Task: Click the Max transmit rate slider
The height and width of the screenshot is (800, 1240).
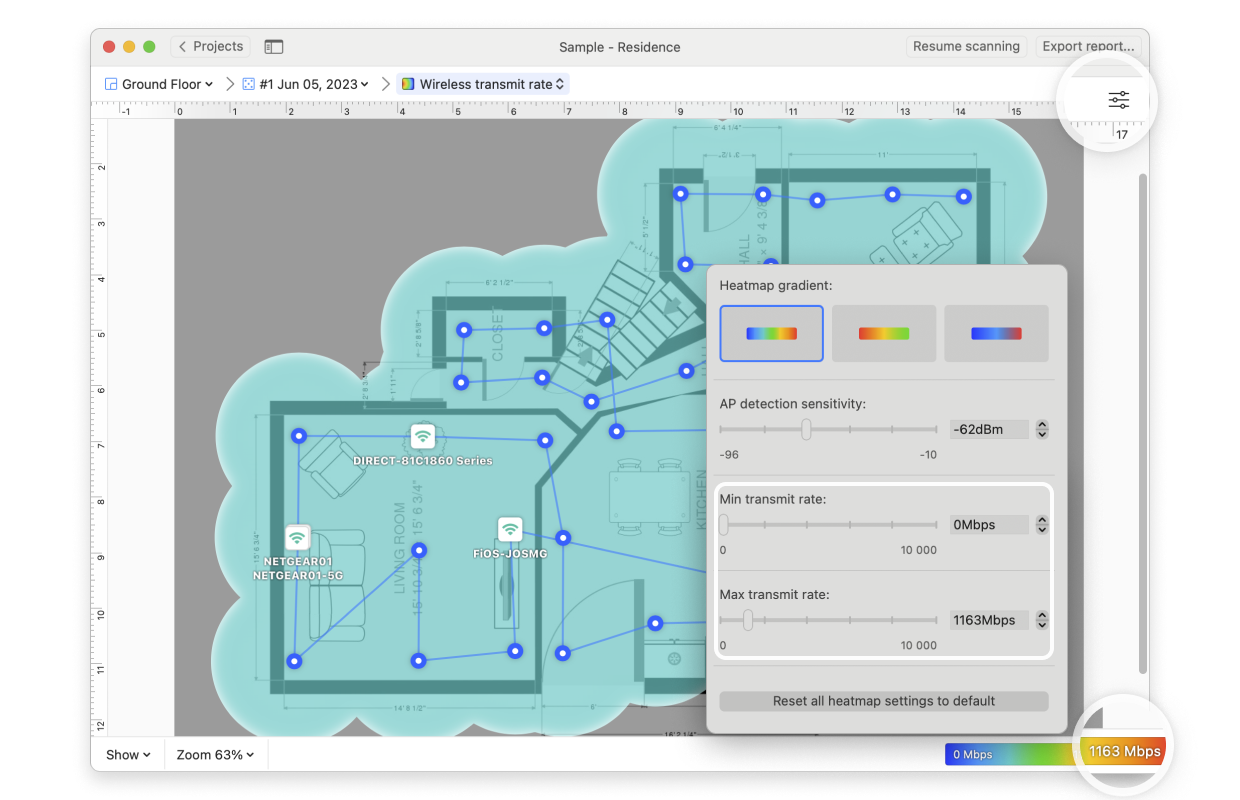Action: pyautogui.click(x=829, y=620)
